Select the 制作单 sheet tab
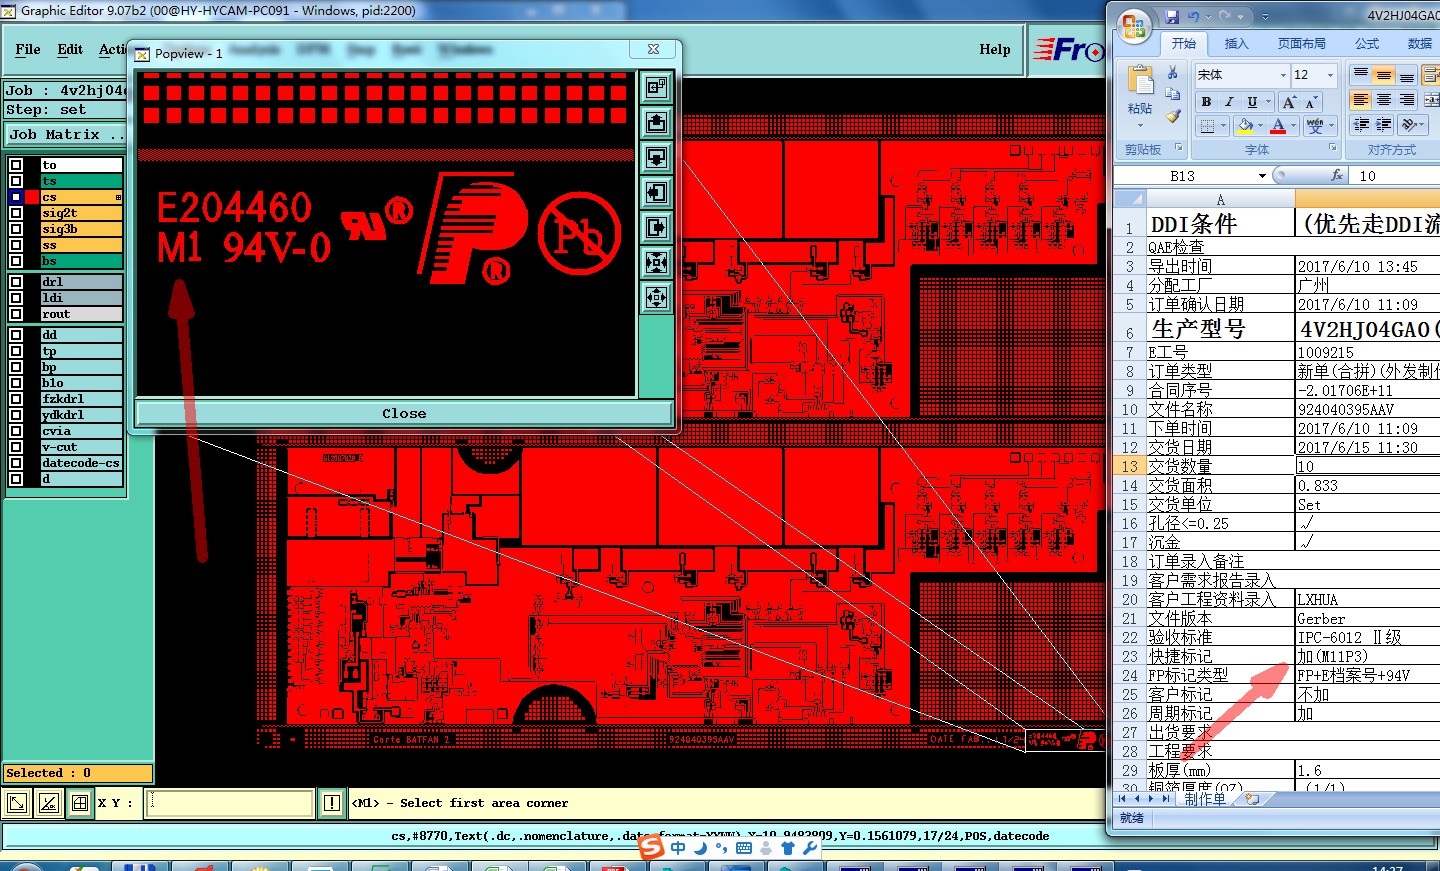This screenshot has height=871, width=1440. (x=1206, y=799)
